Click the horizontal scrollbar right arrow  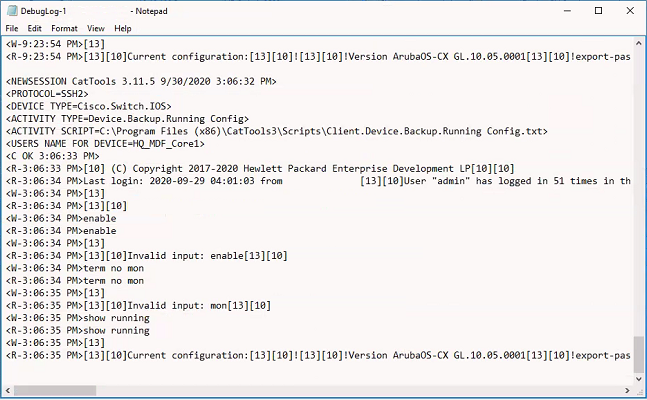coord(627,391)
